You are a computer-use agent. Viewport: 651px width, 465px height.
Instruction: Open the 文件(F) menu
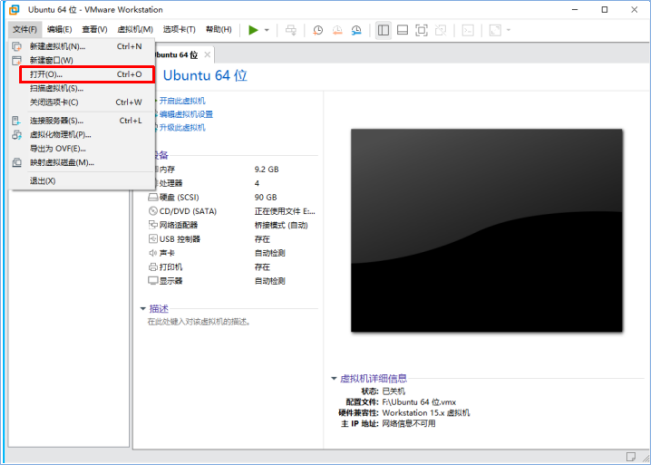click(25, 29)
